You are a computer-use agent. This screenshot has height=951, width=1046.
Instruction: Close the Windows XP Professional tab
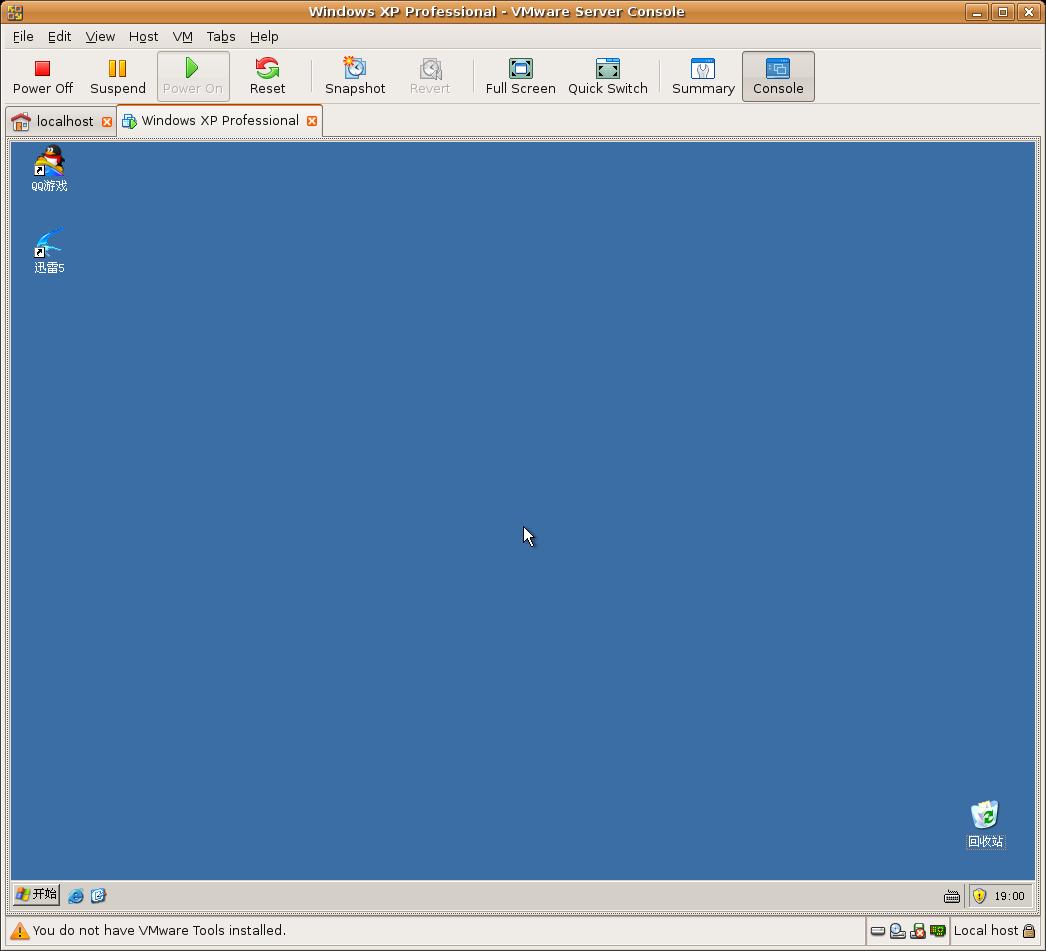tap(312, 121)
